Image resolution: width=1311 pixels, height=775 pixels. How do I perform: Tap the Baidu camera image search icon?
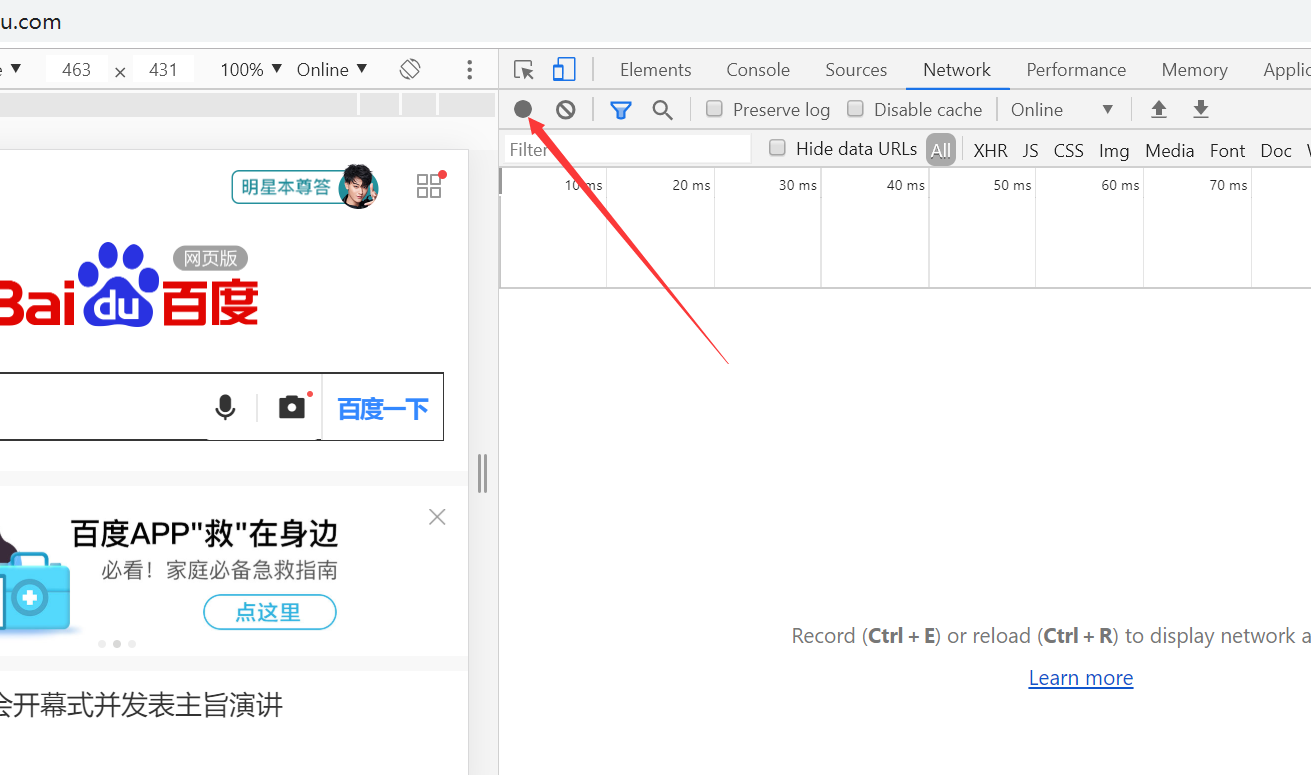pyautogui.click(x=292, y=406)
